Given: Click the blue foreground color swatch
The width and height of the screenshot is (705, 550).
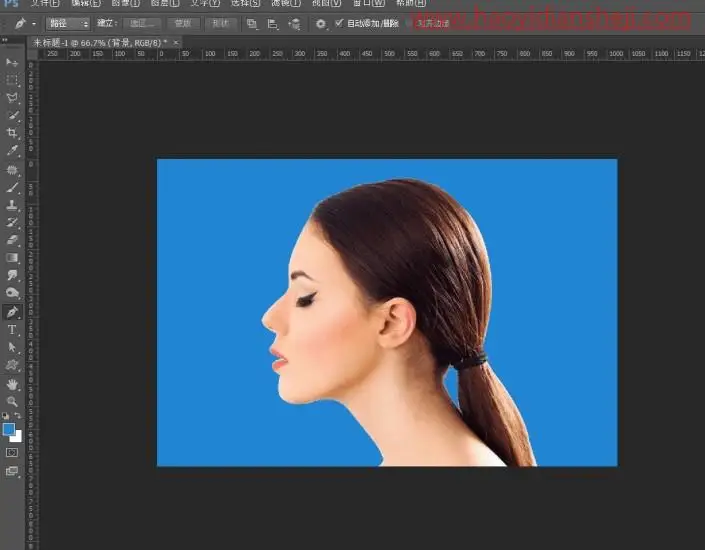Looking at the screenshot, I should tap(8, 429).
